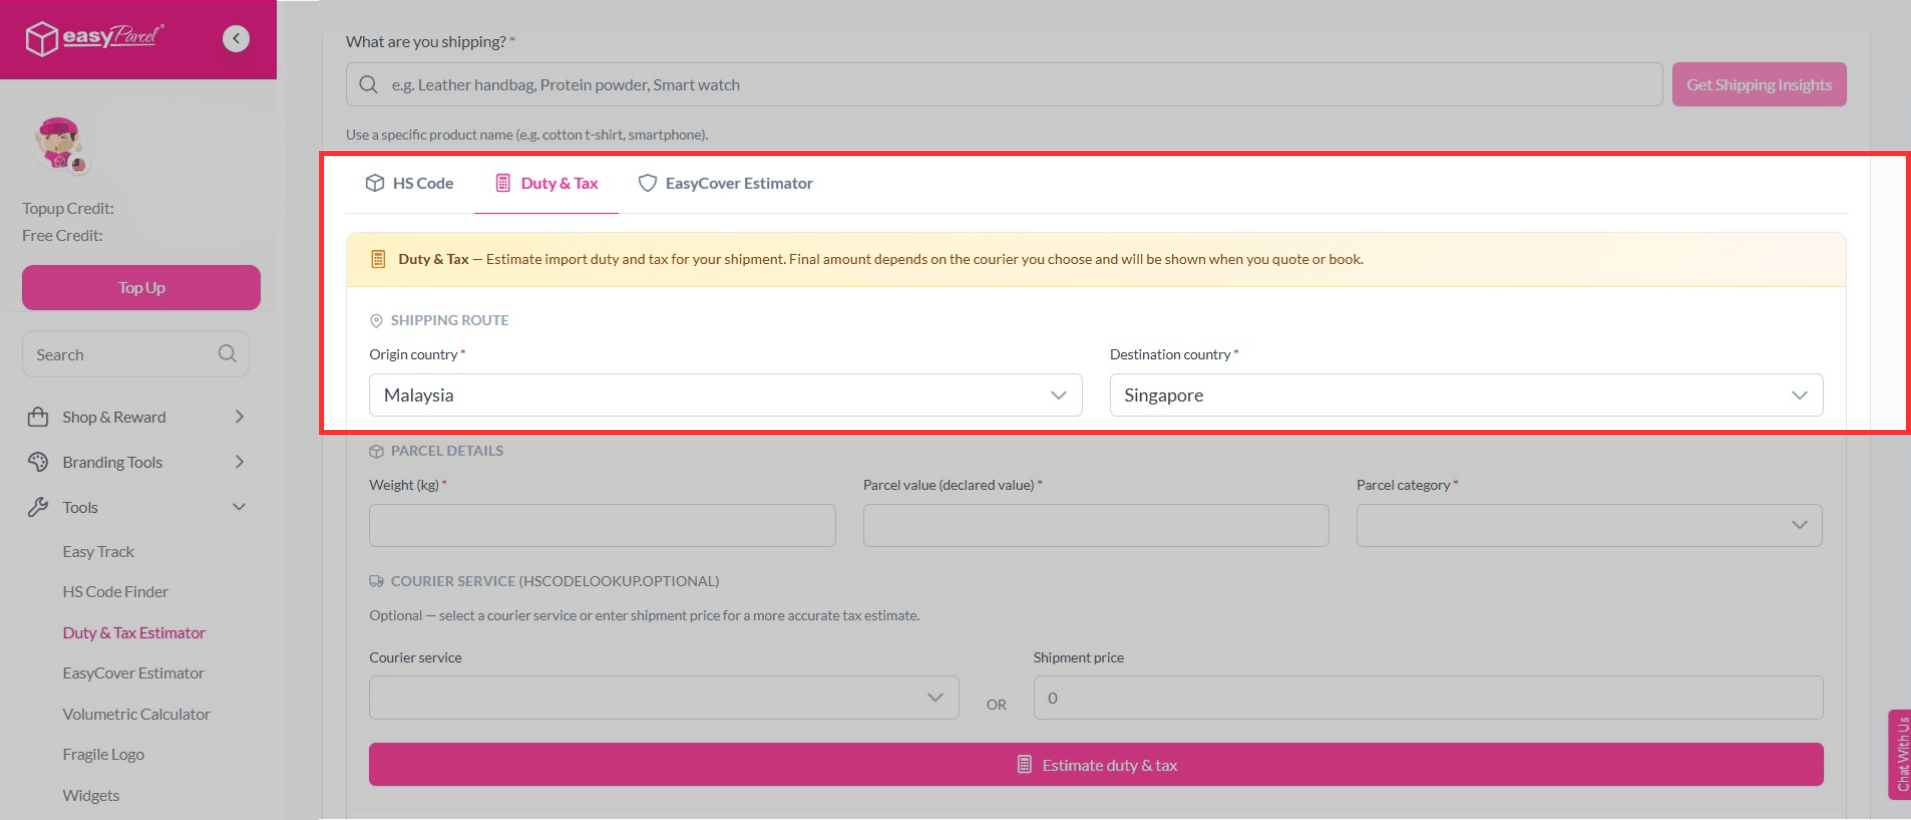
Task: Expand the Branding Tools menu
Action: [x=239, y=462]
